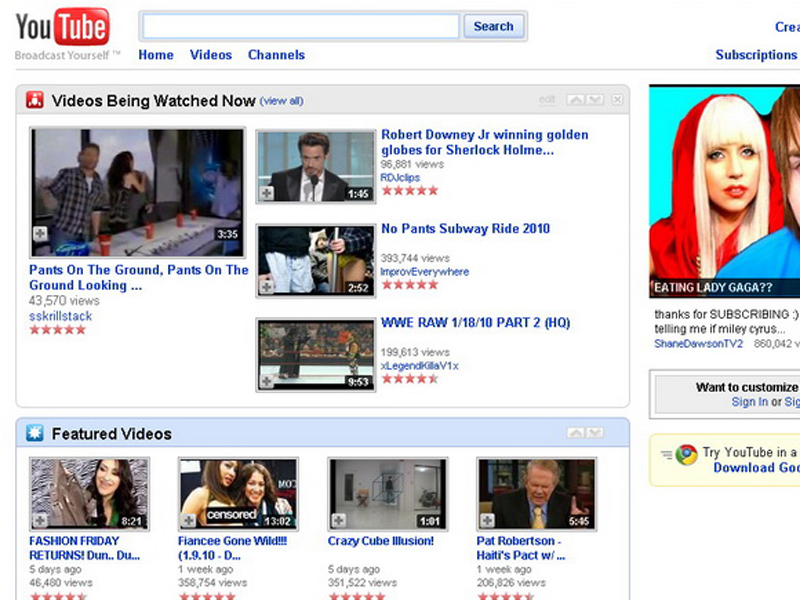Screen dimensions: 800x600
Task: Click the EATING LADY GAGA promoted thumbnail
Action: 724,191
